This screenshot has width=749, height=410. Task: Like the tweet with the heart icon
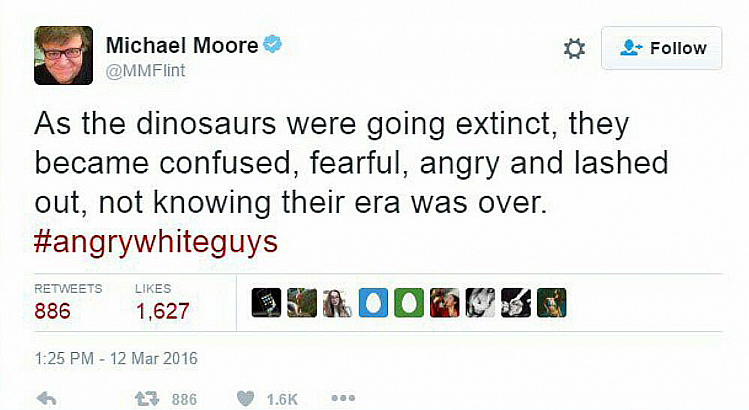(245, 398)
